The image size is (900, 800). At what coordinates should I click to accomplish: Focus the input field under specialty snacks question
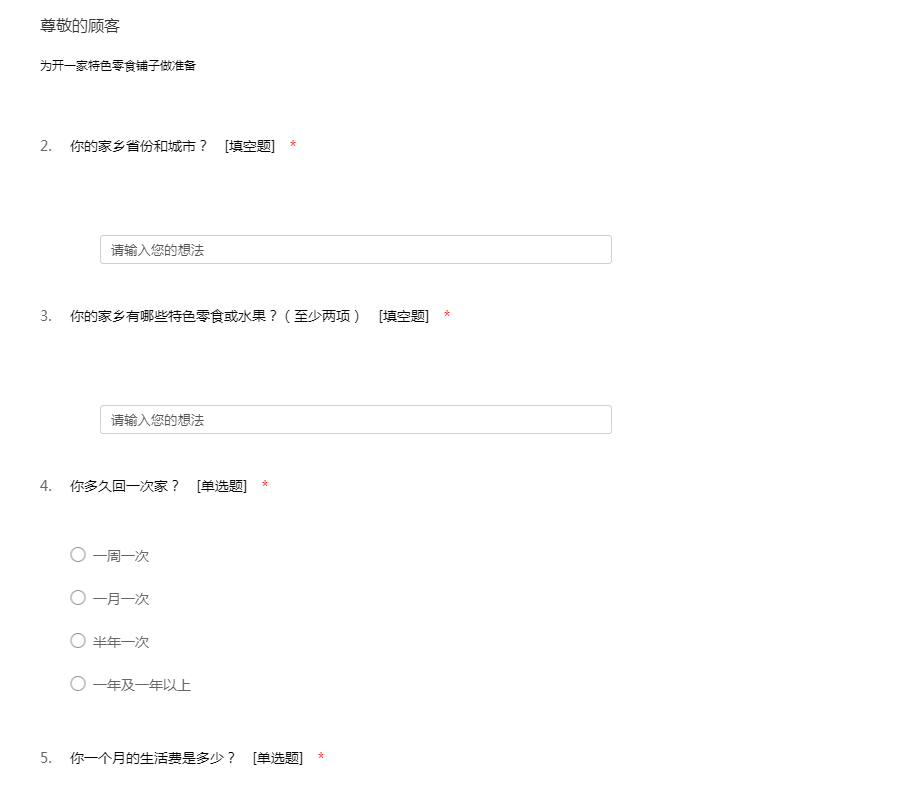[x=355, y=420]
